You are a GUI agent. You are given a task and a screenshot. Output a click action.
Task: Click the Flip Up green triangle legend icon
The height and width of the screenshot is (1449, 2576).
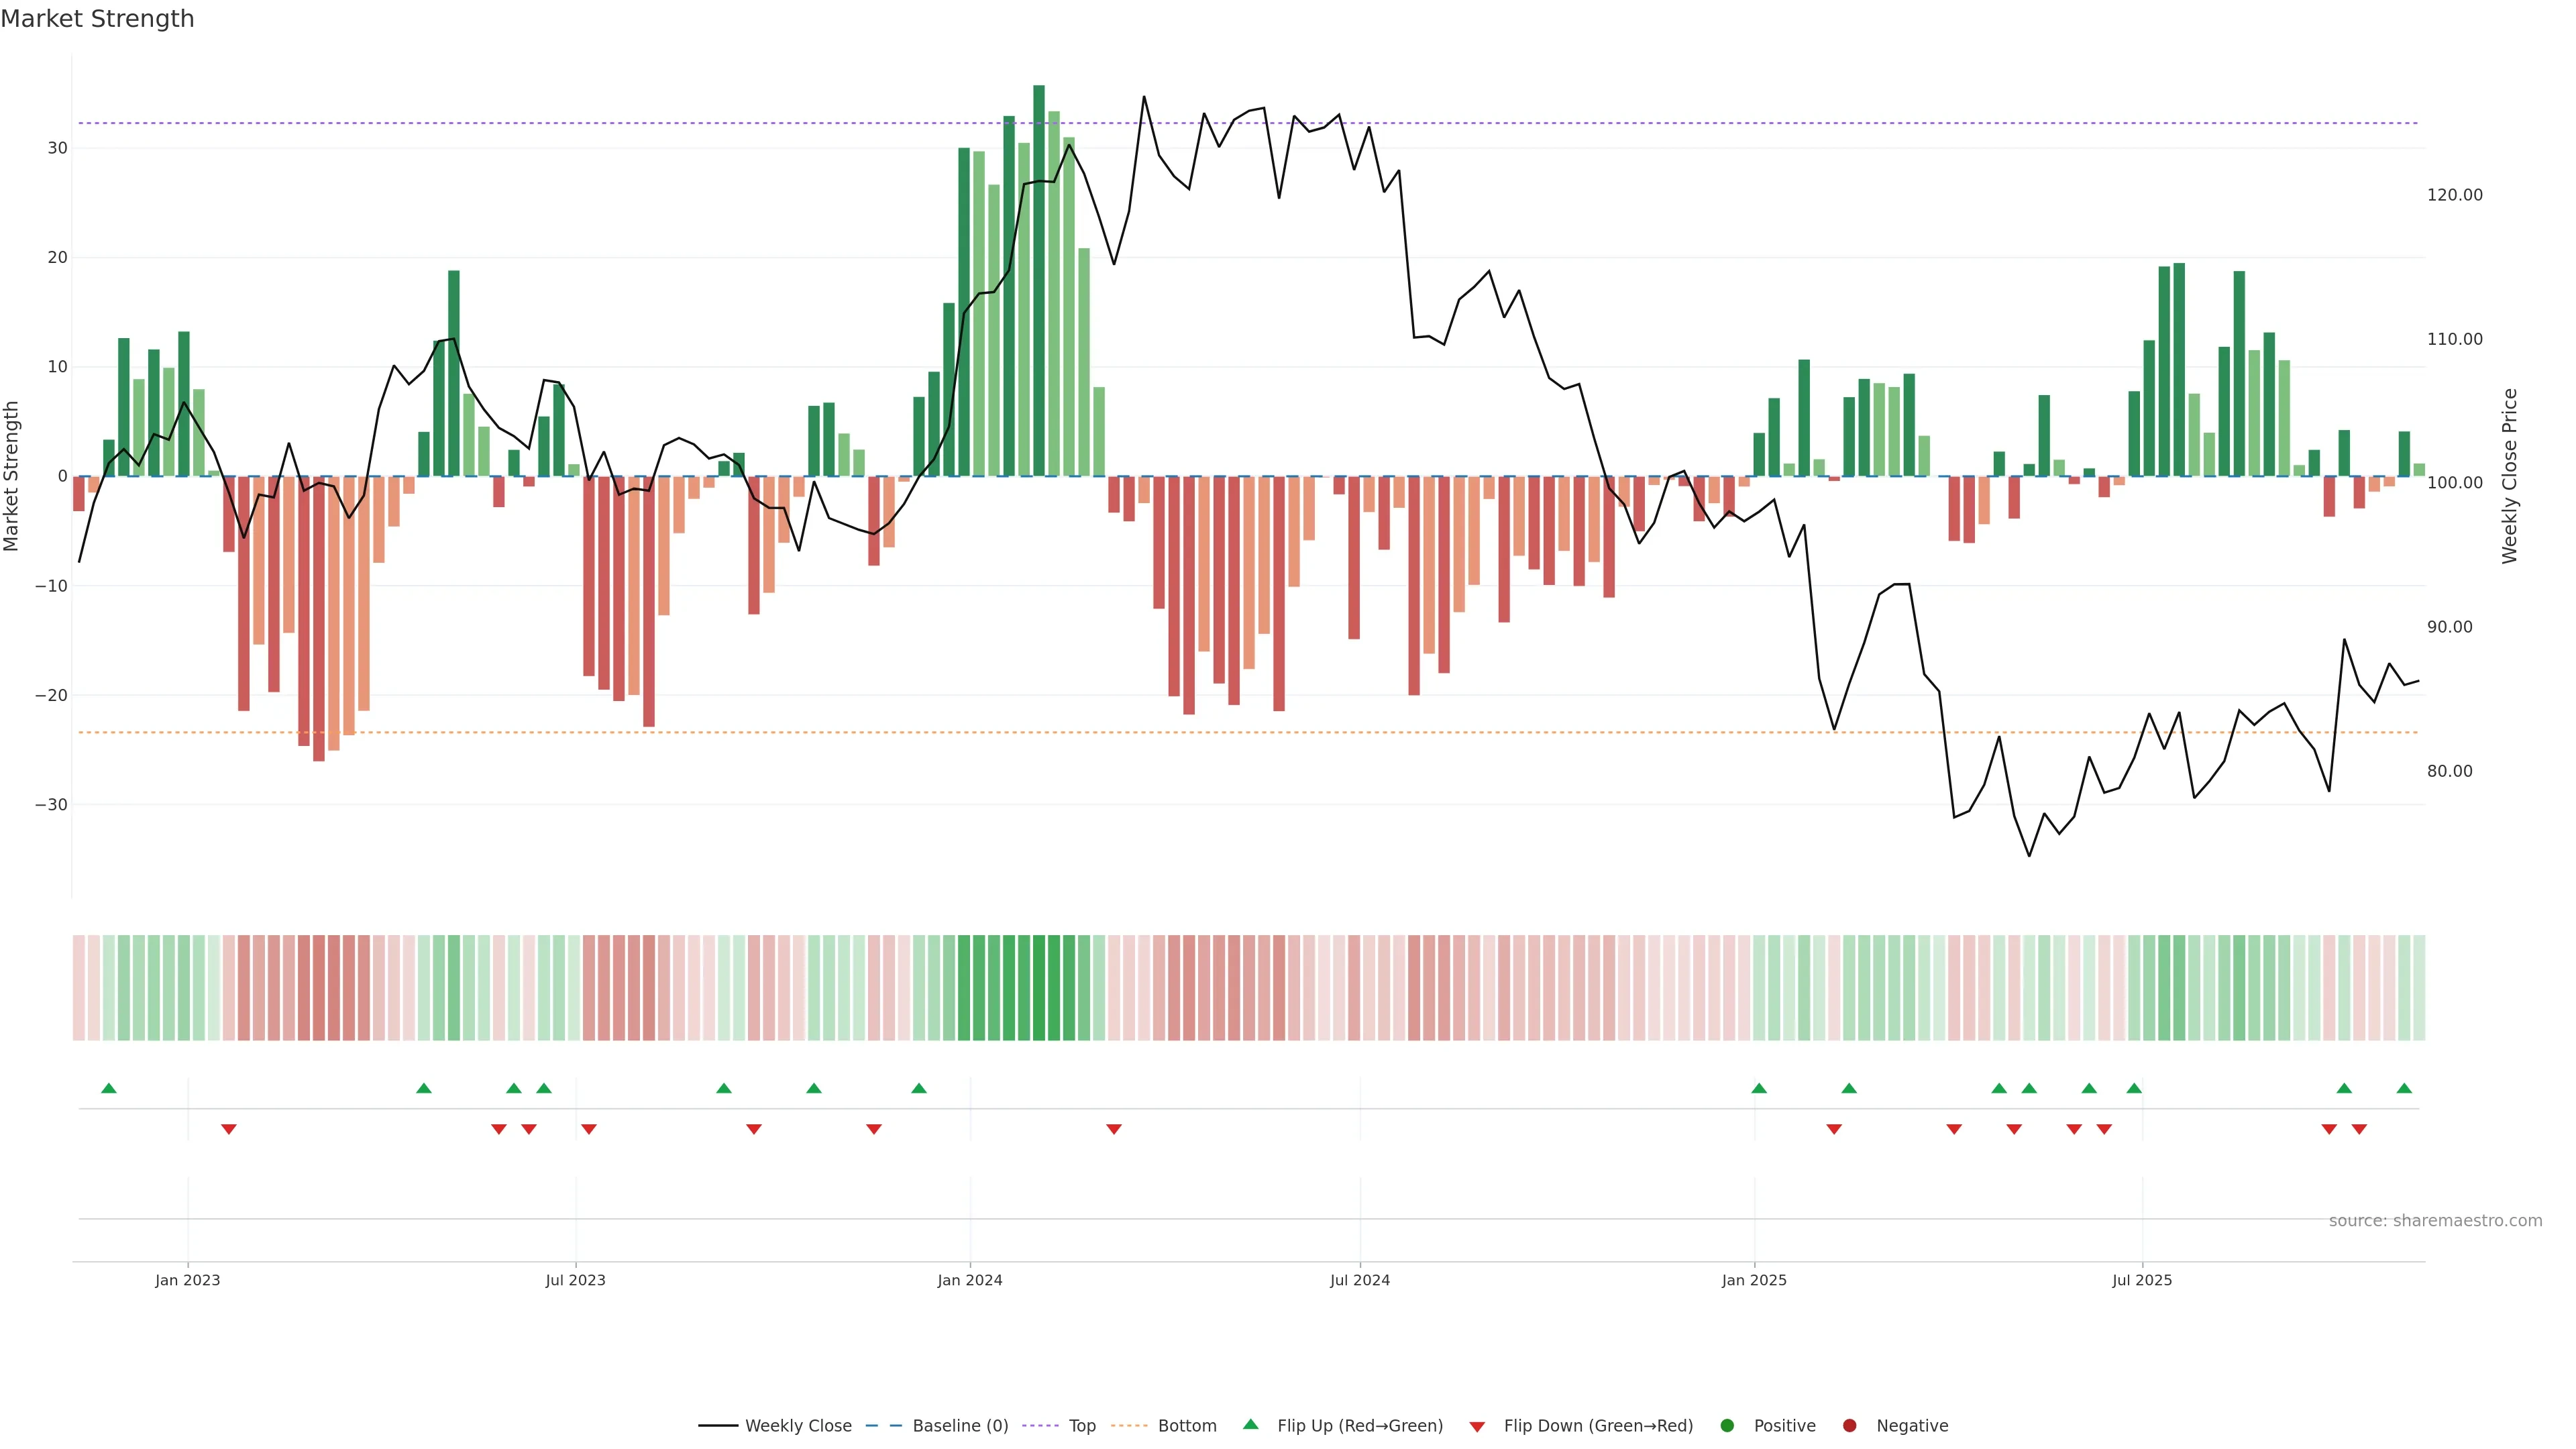tap(1250, 1424)
